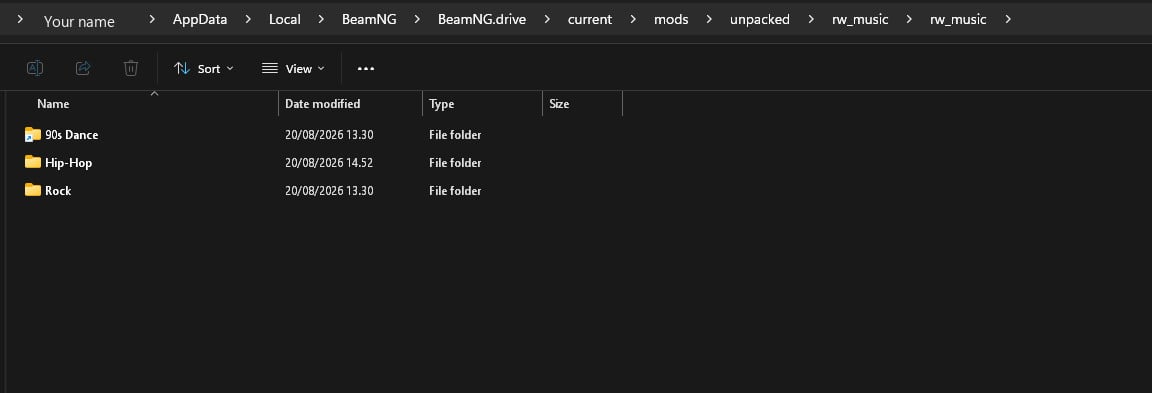Expand chevron between current and mods
The height and width of the screenshot is (393, 1152).
(633, 20)
